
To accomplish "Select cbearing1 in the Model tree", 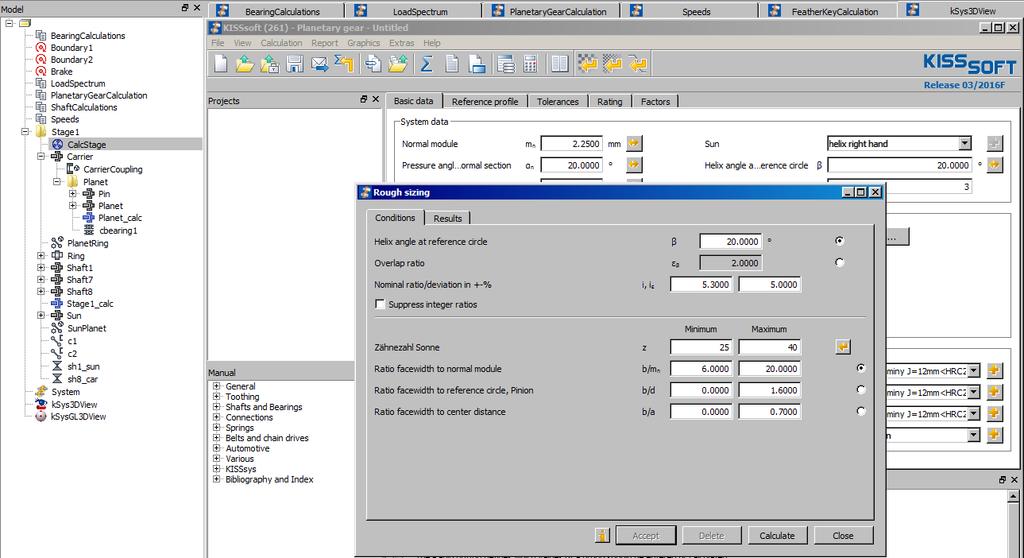I will (x=118, y=231).
